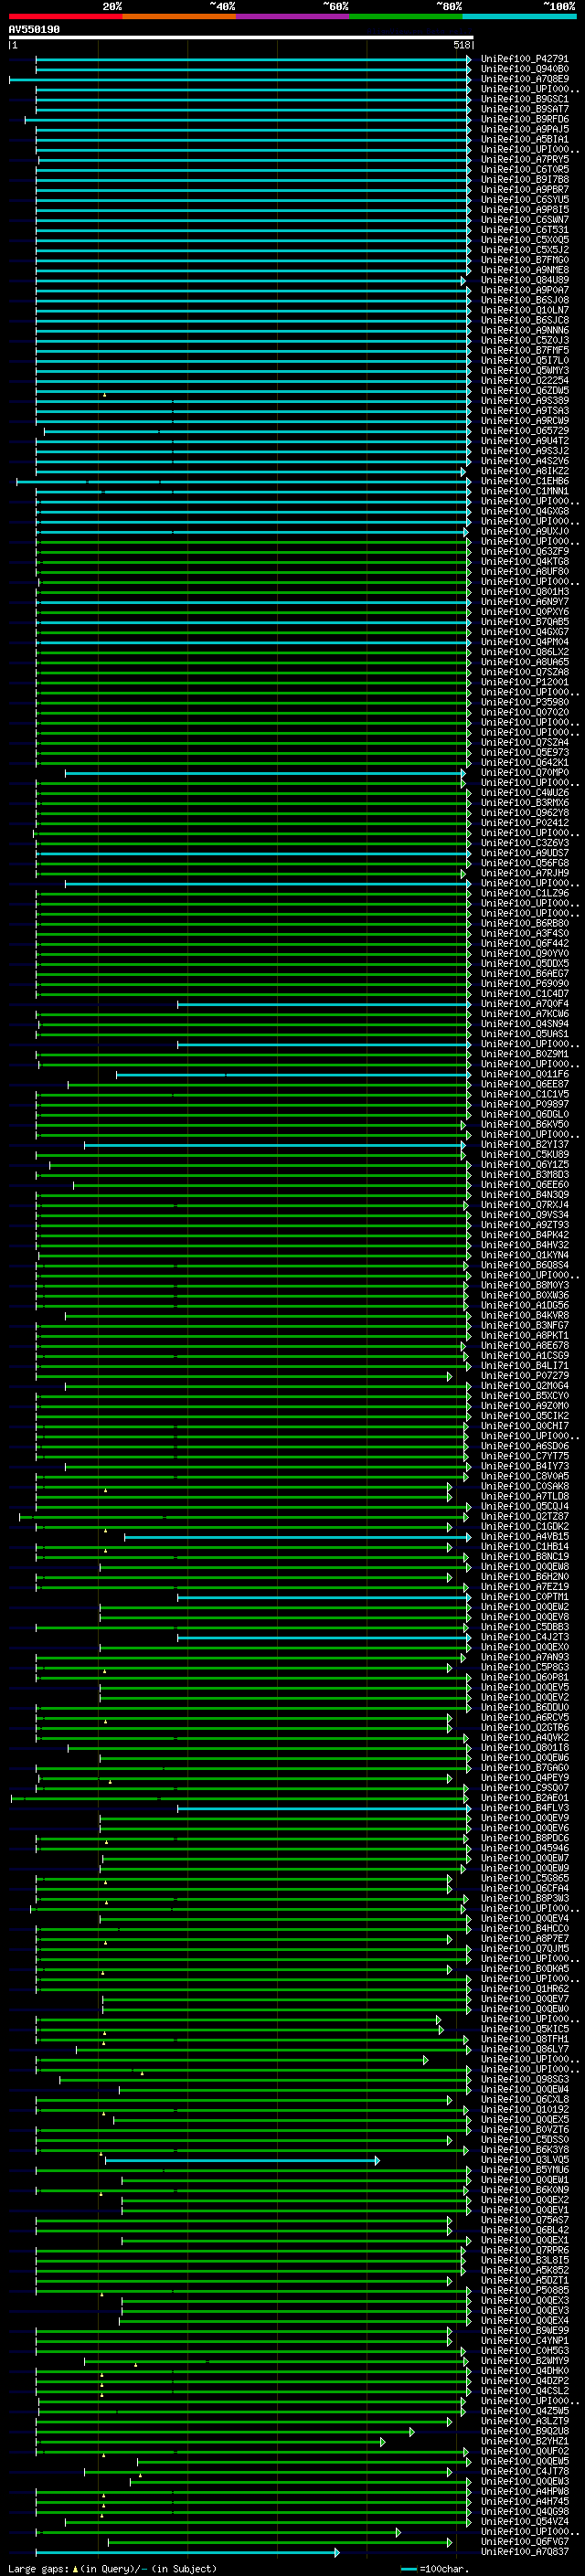Click the hit label UniRef100_Q8TFH1
This screenshot has width=585, height=2576.
(525, 2039)
